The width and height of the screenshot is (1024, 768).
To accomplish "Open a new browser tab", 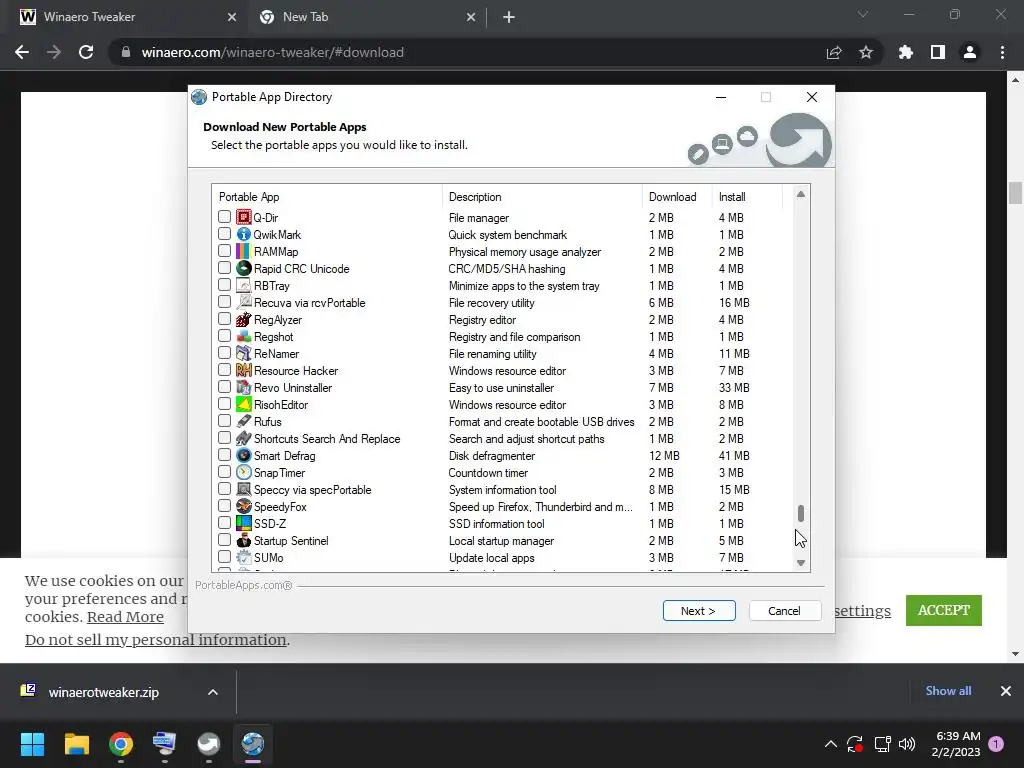I will [509, 17].
